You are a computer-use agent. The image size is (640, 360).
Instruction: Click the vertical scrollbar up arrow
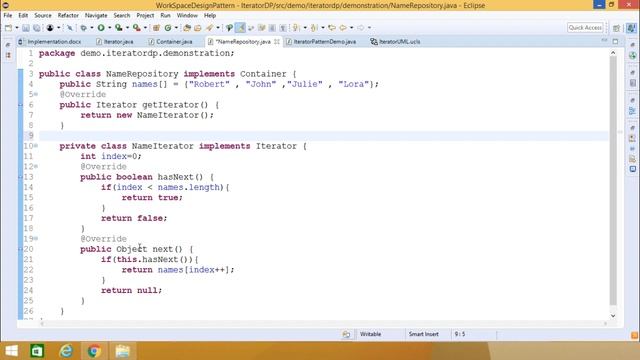pyautogui.click(x=613, y=53)
